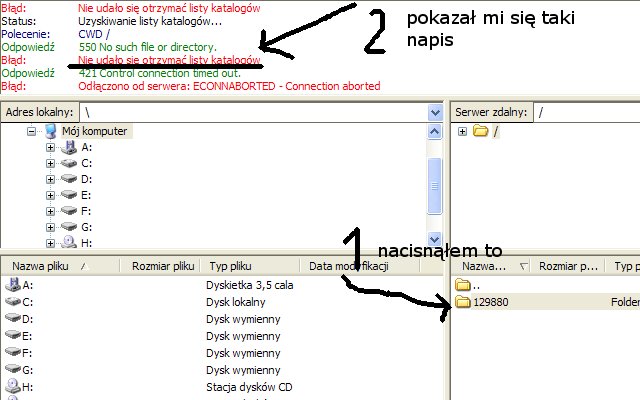This screenshot has height=400, width=640.
Task: Expand remote root folder / node
Action: click(x=462, y=131)
